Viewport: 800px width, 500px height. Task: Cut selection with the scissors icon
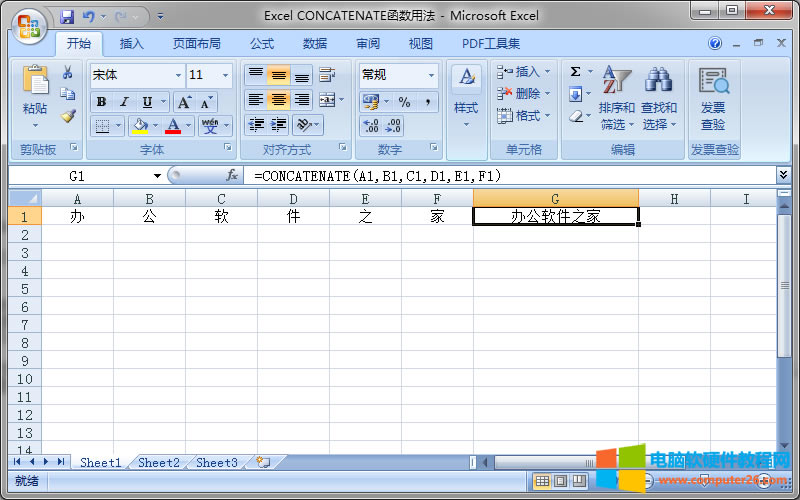(x=67, y=72)
